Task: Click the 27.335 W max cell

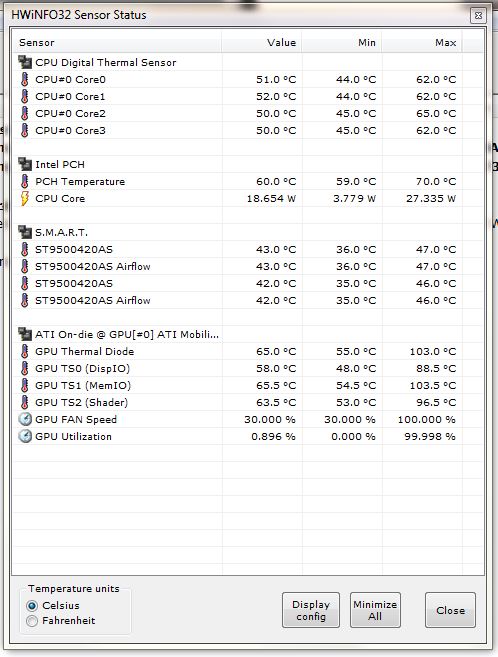Action: [x=431, y=199]
